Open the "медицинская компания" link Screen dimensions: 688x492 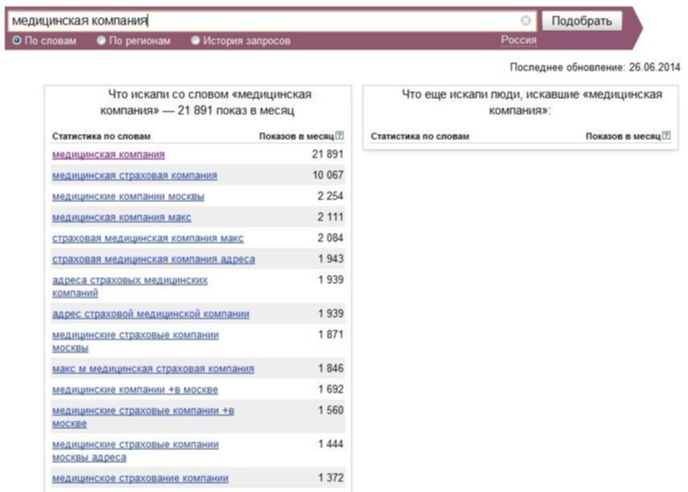point(108,154)
